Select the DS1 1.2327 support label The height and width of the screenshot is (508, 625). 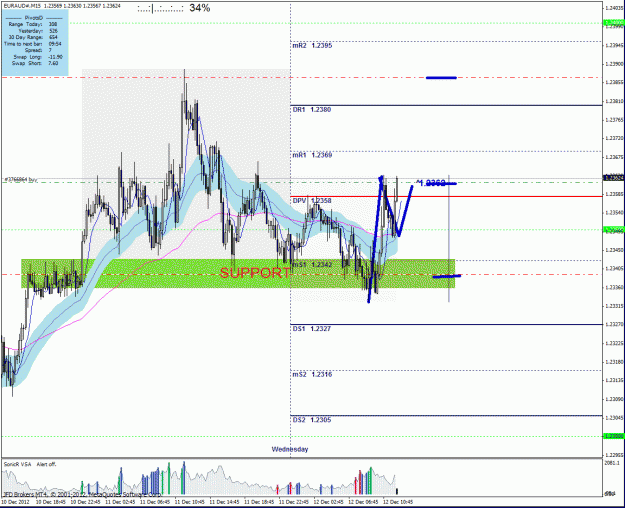pos(312,329)
